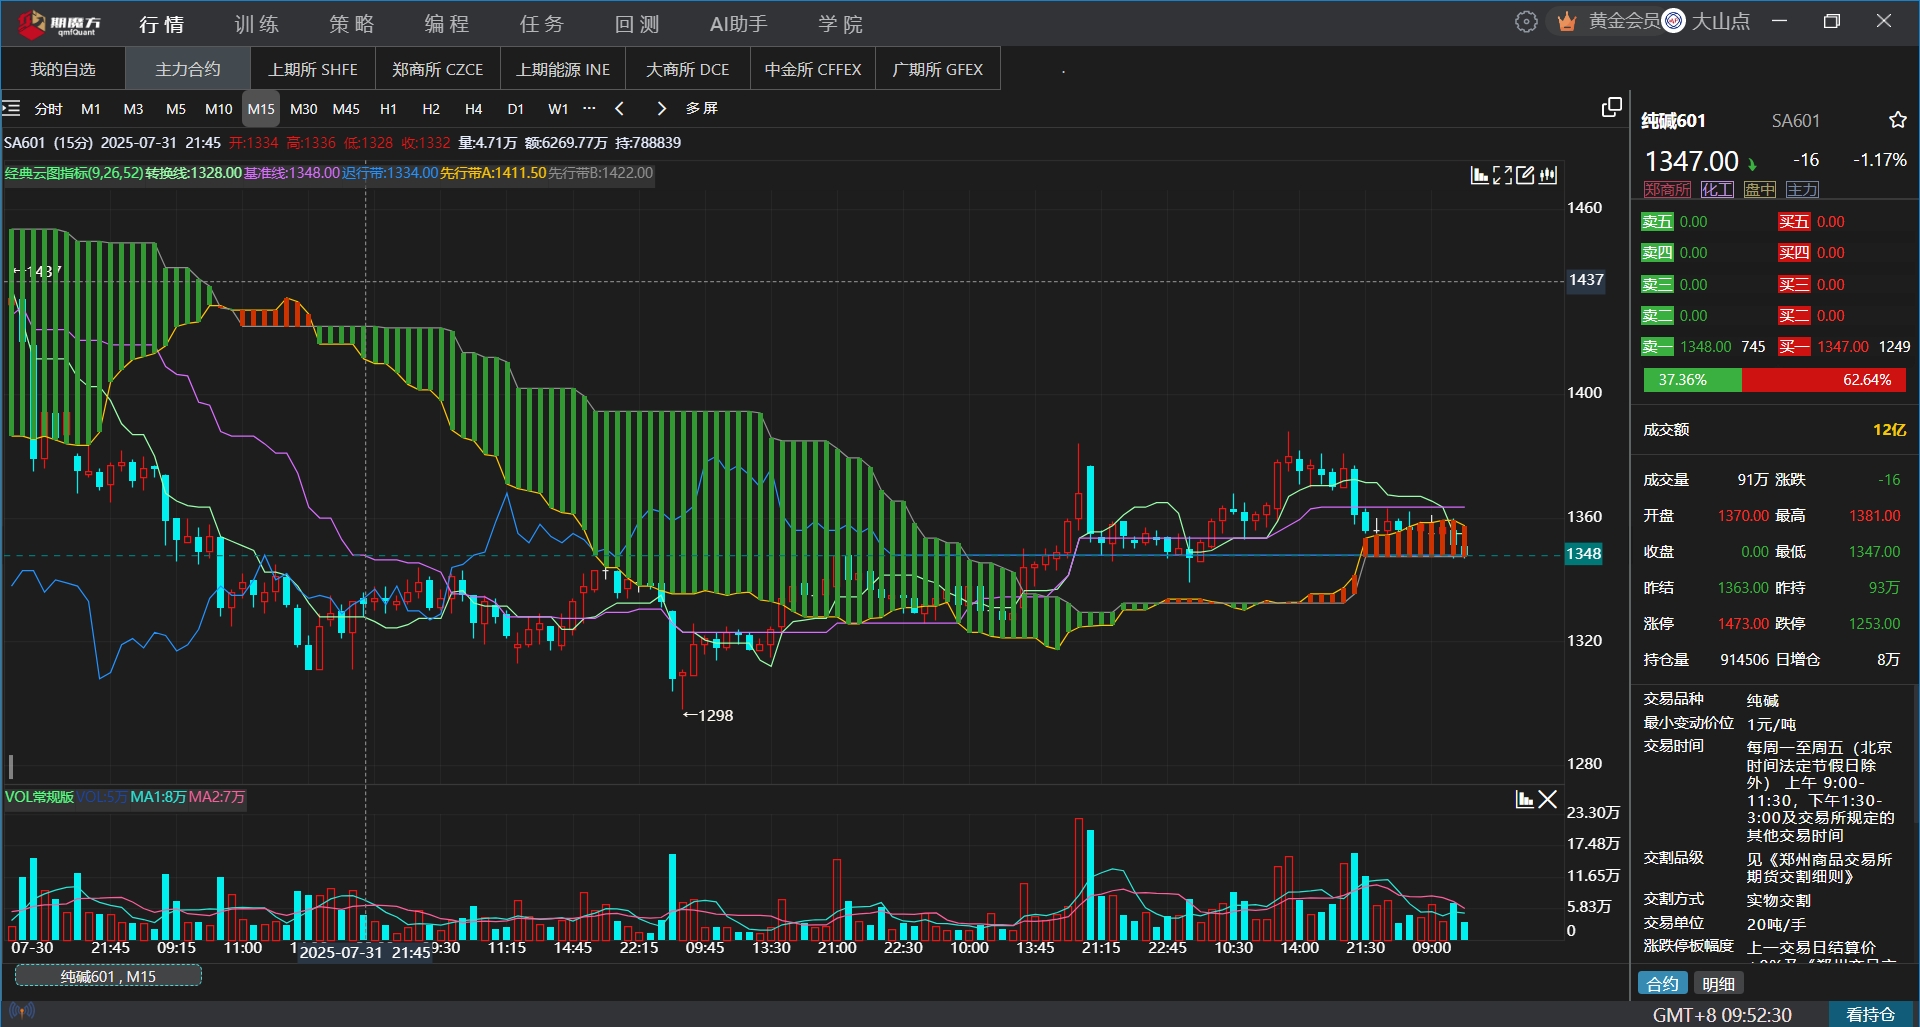Image resolution: width=1920 pixels, height=1027 pixels.
Task: Open chart drawing/edit tool
Action: (1525, 176)
